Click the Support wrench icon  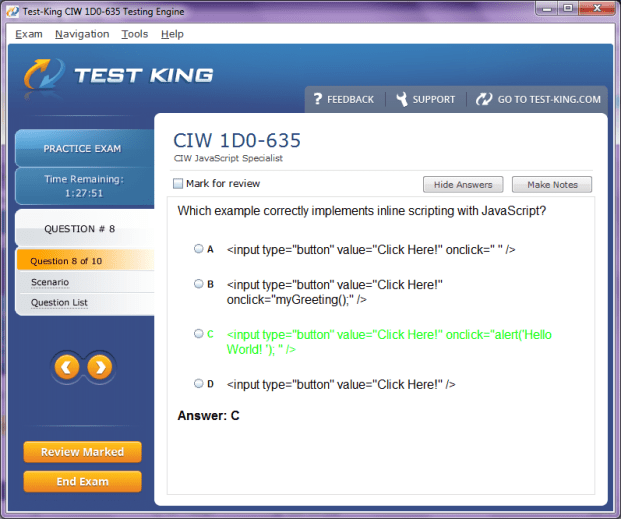click(x=402, y=99)
